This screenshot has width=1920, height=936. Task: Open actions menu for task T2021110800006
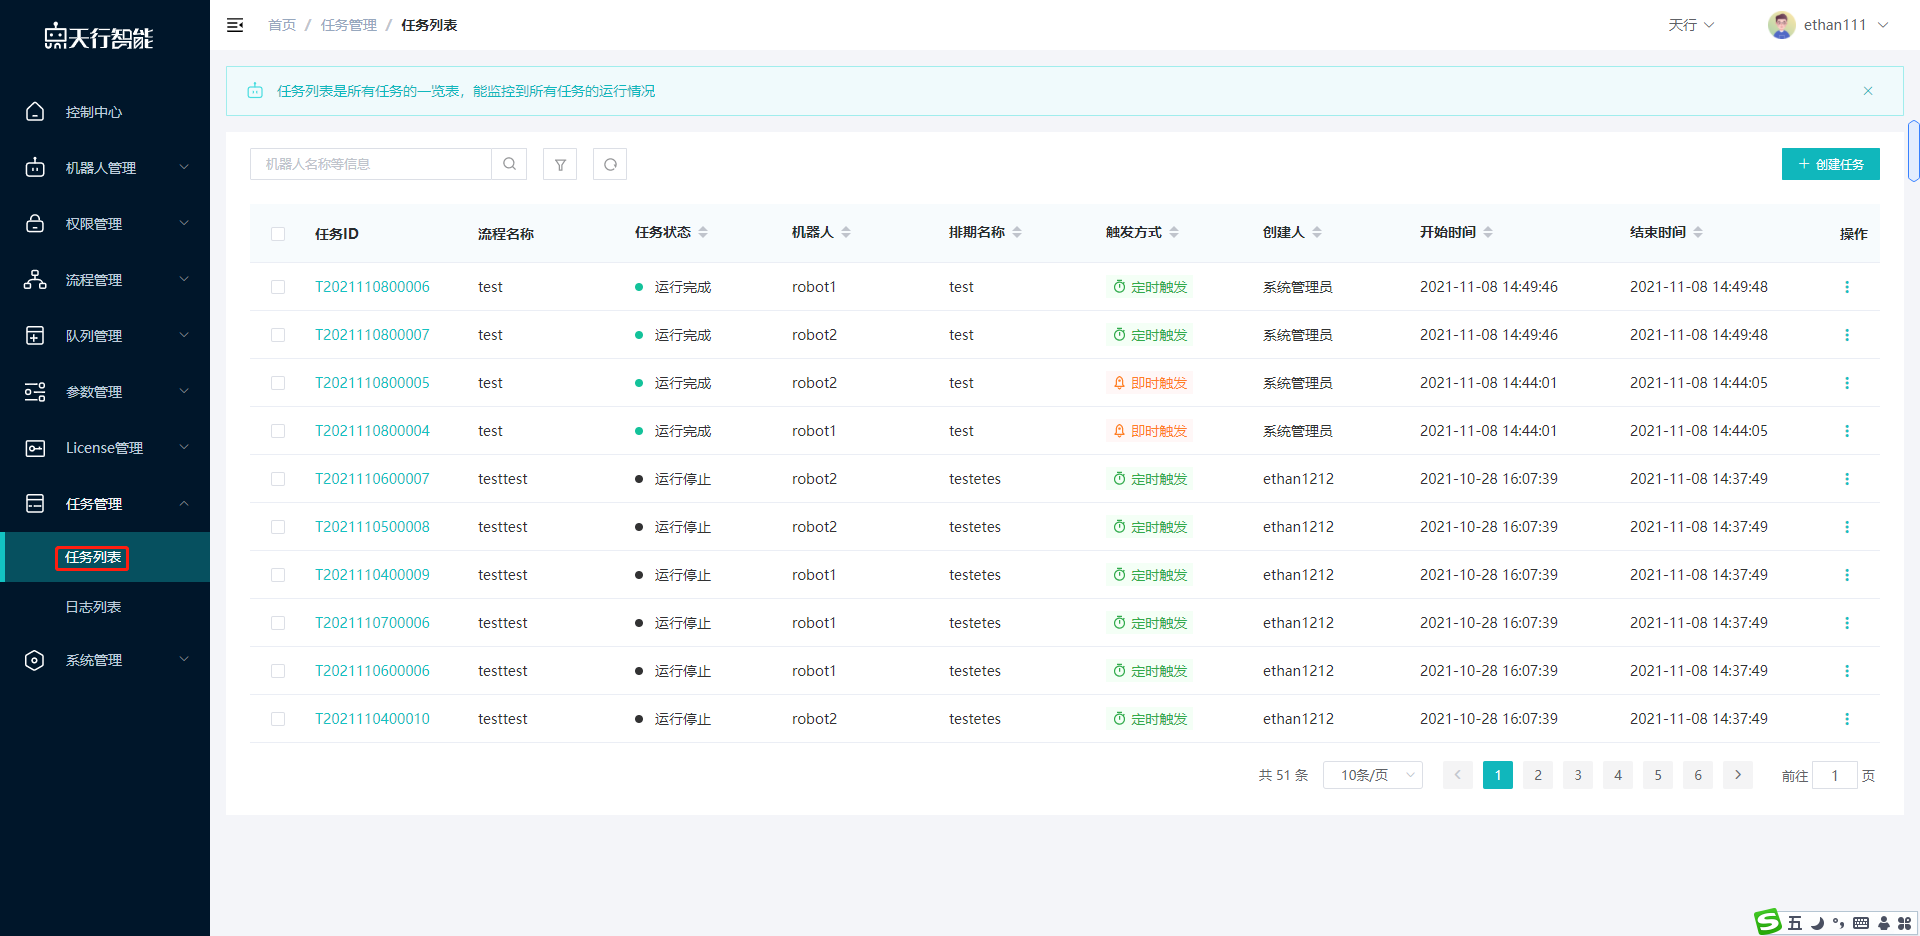click(1847, 287)
